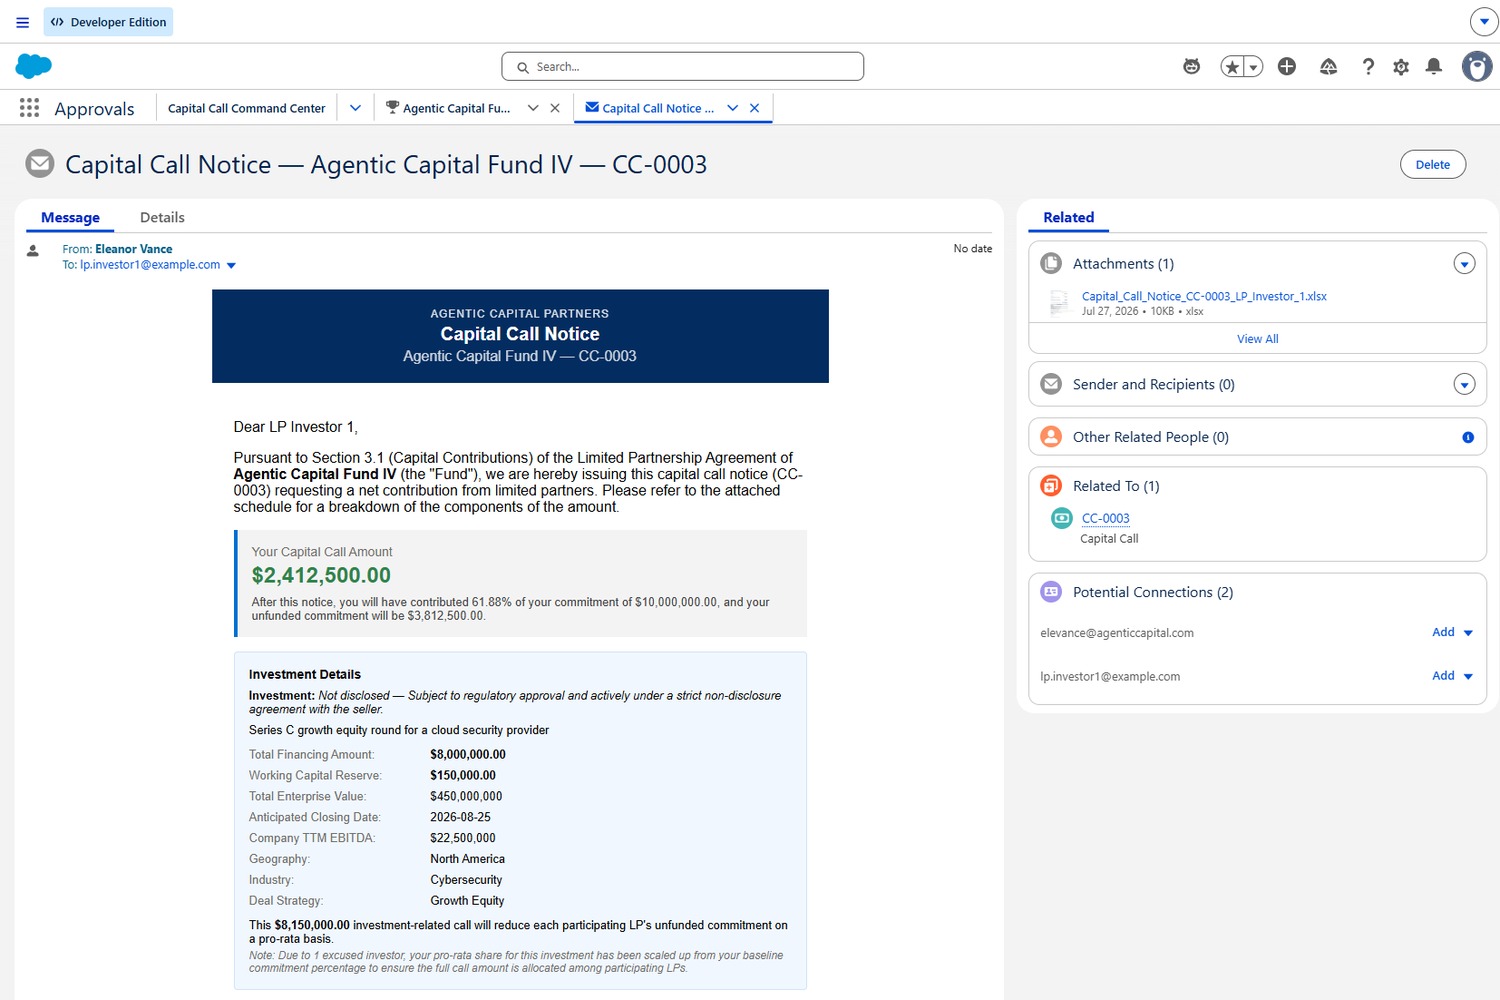Image resolution: width=1500 pixels, height=1000 pixels.
Task: Expand the top-right corner round dropdown
Action: pos(1484,21)
